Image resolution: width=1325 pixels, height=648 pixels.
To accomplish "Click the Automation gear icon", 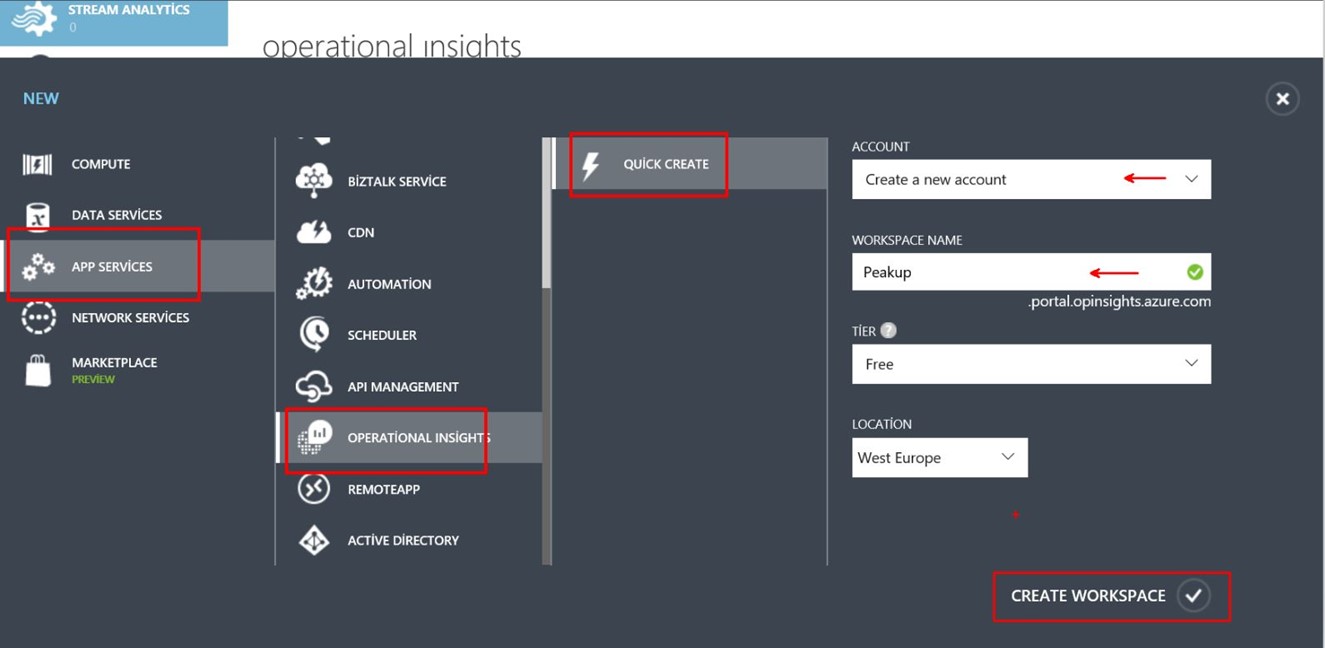I will click(314, 284).
